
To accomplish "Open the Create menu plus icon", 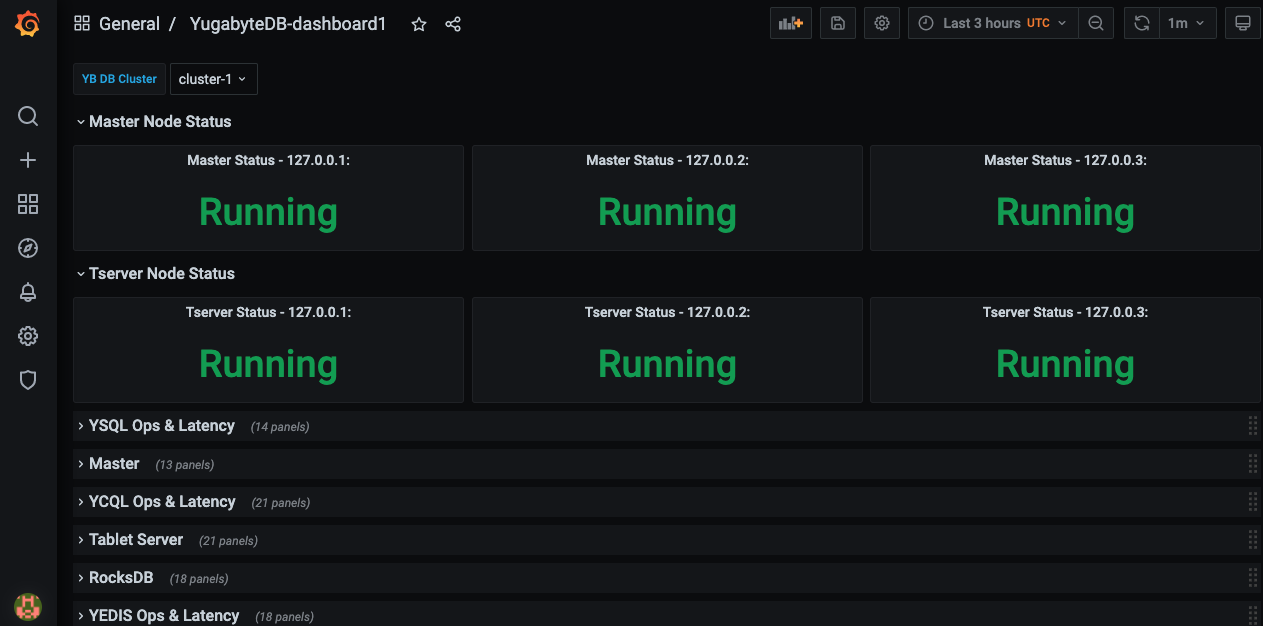I will pyautogui.click(x=27, y=159).
